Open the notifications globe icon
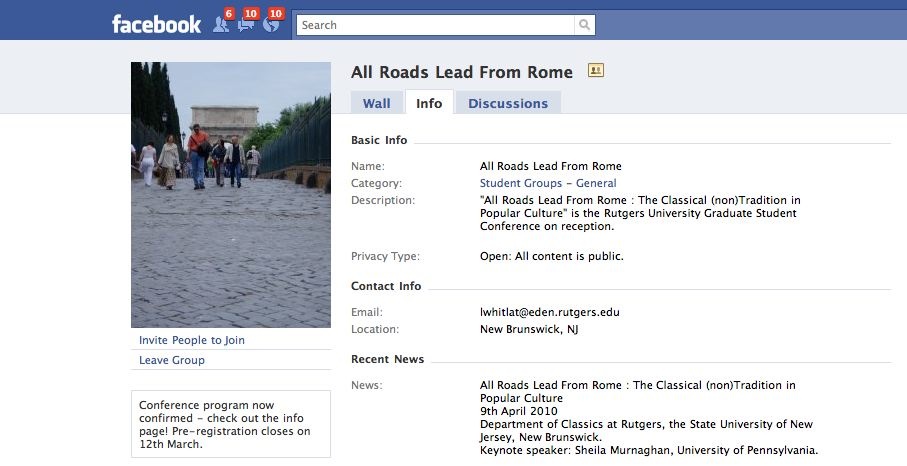 pyautogui.click(x=271, y=24)
